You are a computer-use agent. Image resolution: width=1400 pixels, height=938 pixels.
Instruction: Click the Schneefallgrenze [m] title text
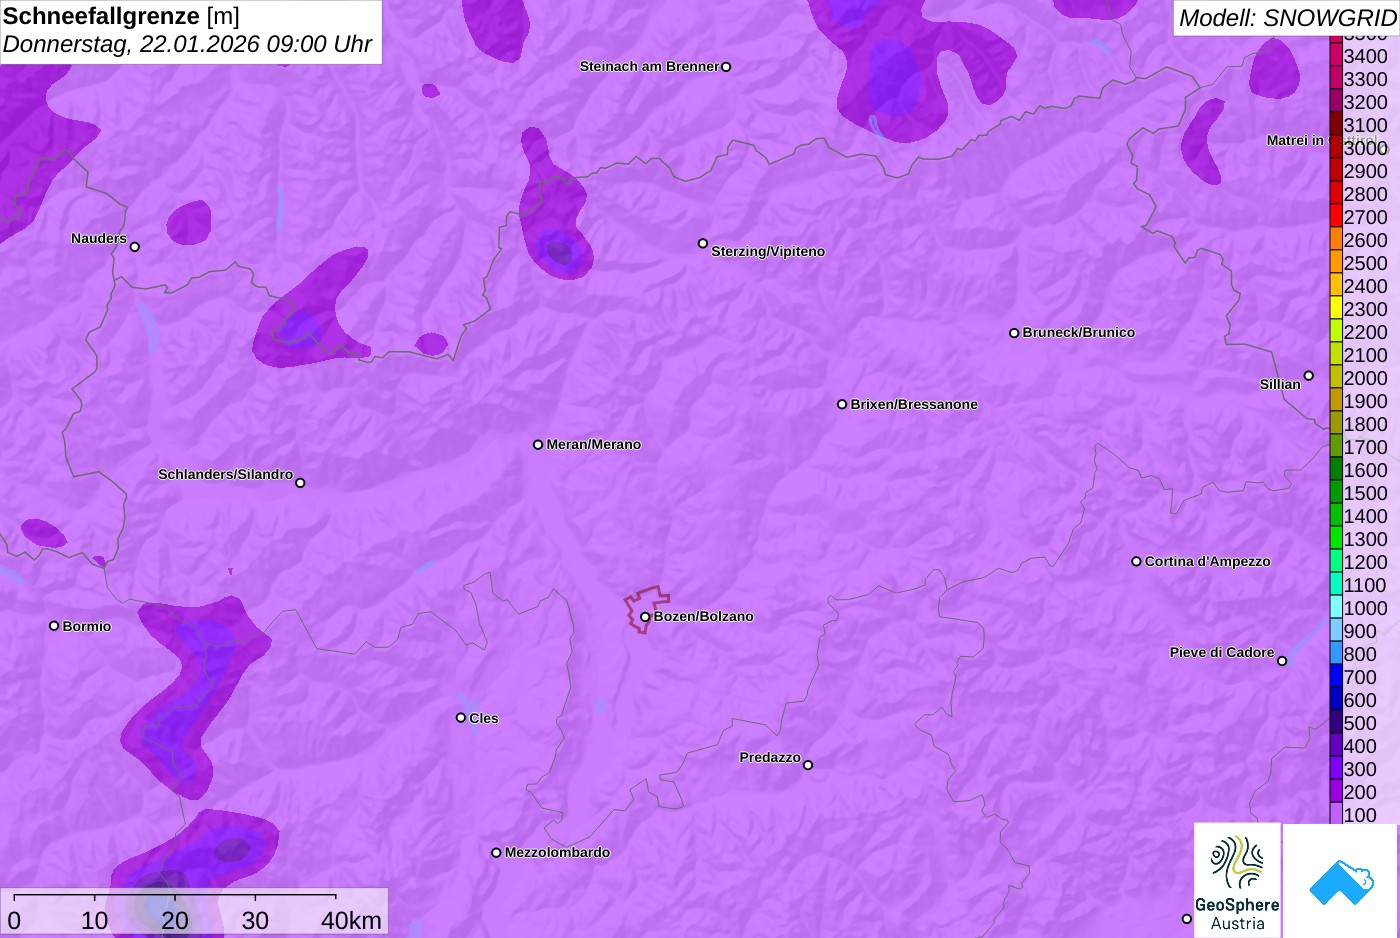click(121, 16)
